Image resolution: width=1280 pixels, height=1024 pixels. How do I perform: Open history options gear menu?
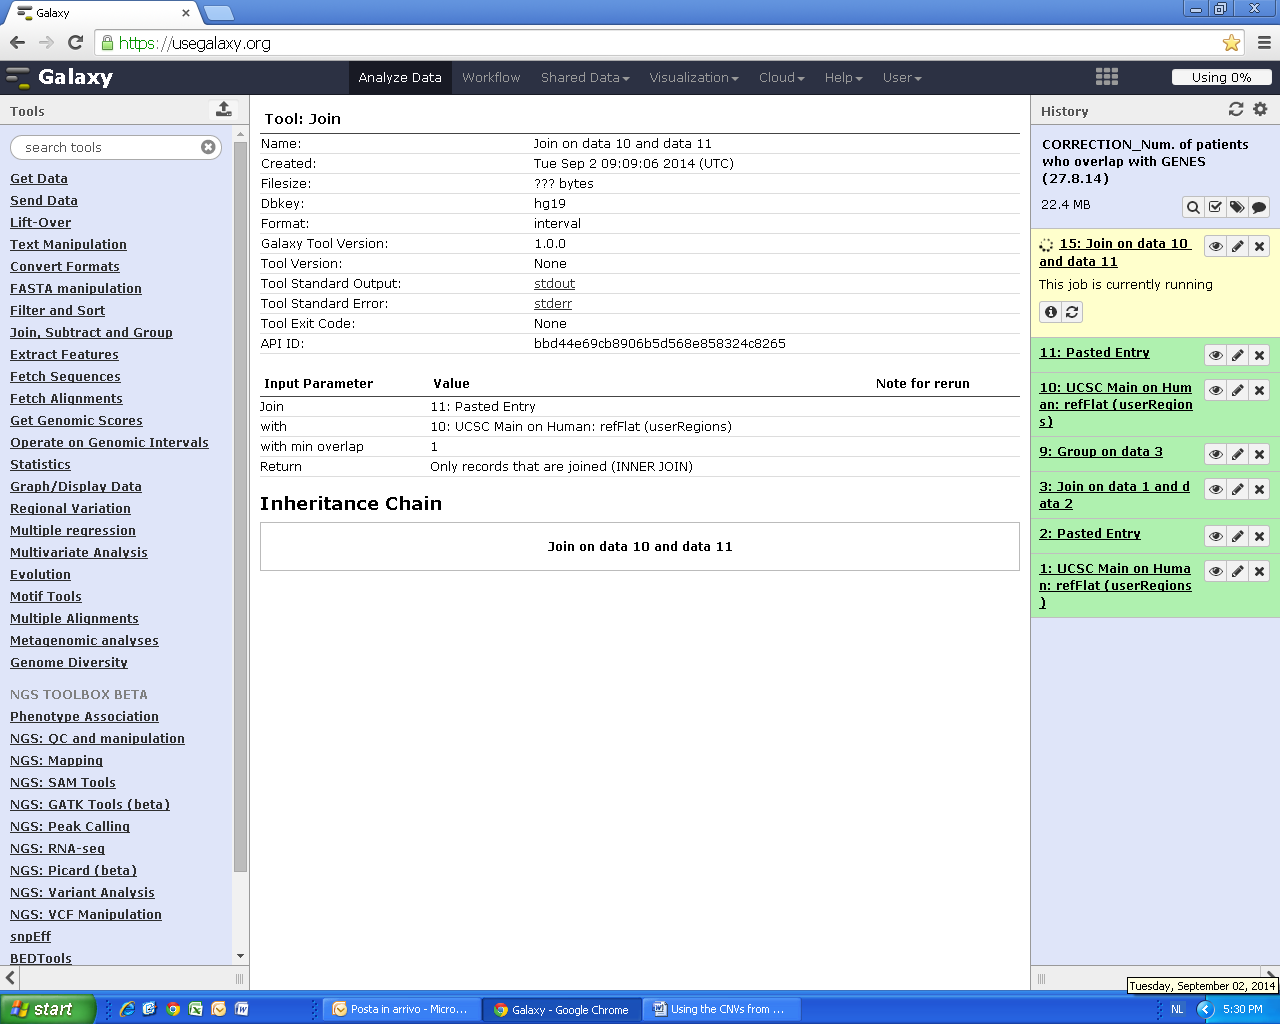(x=1260, y=109)
